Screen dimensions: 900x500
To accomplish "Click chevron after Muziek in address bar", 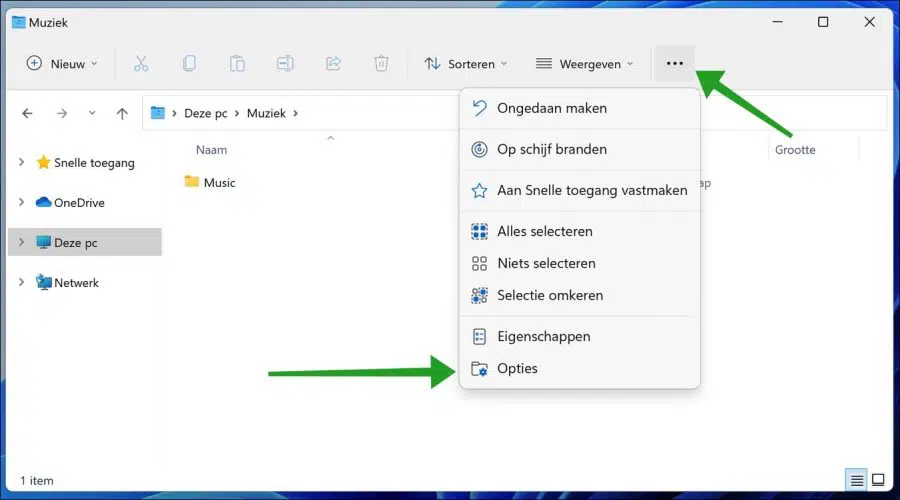I will click(296, 113).
